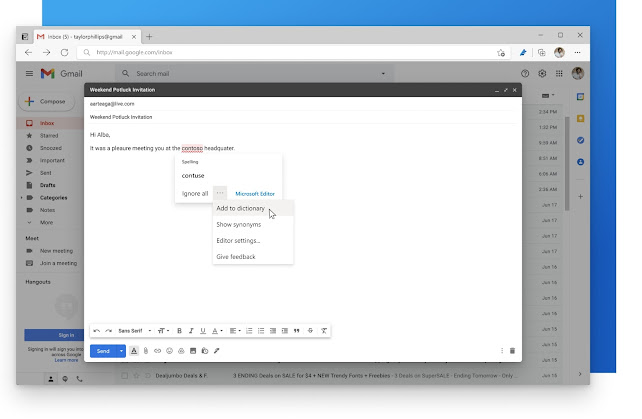Select the Dealjumbo Deals email checkbox
The image size is (642, 419).
124,376
